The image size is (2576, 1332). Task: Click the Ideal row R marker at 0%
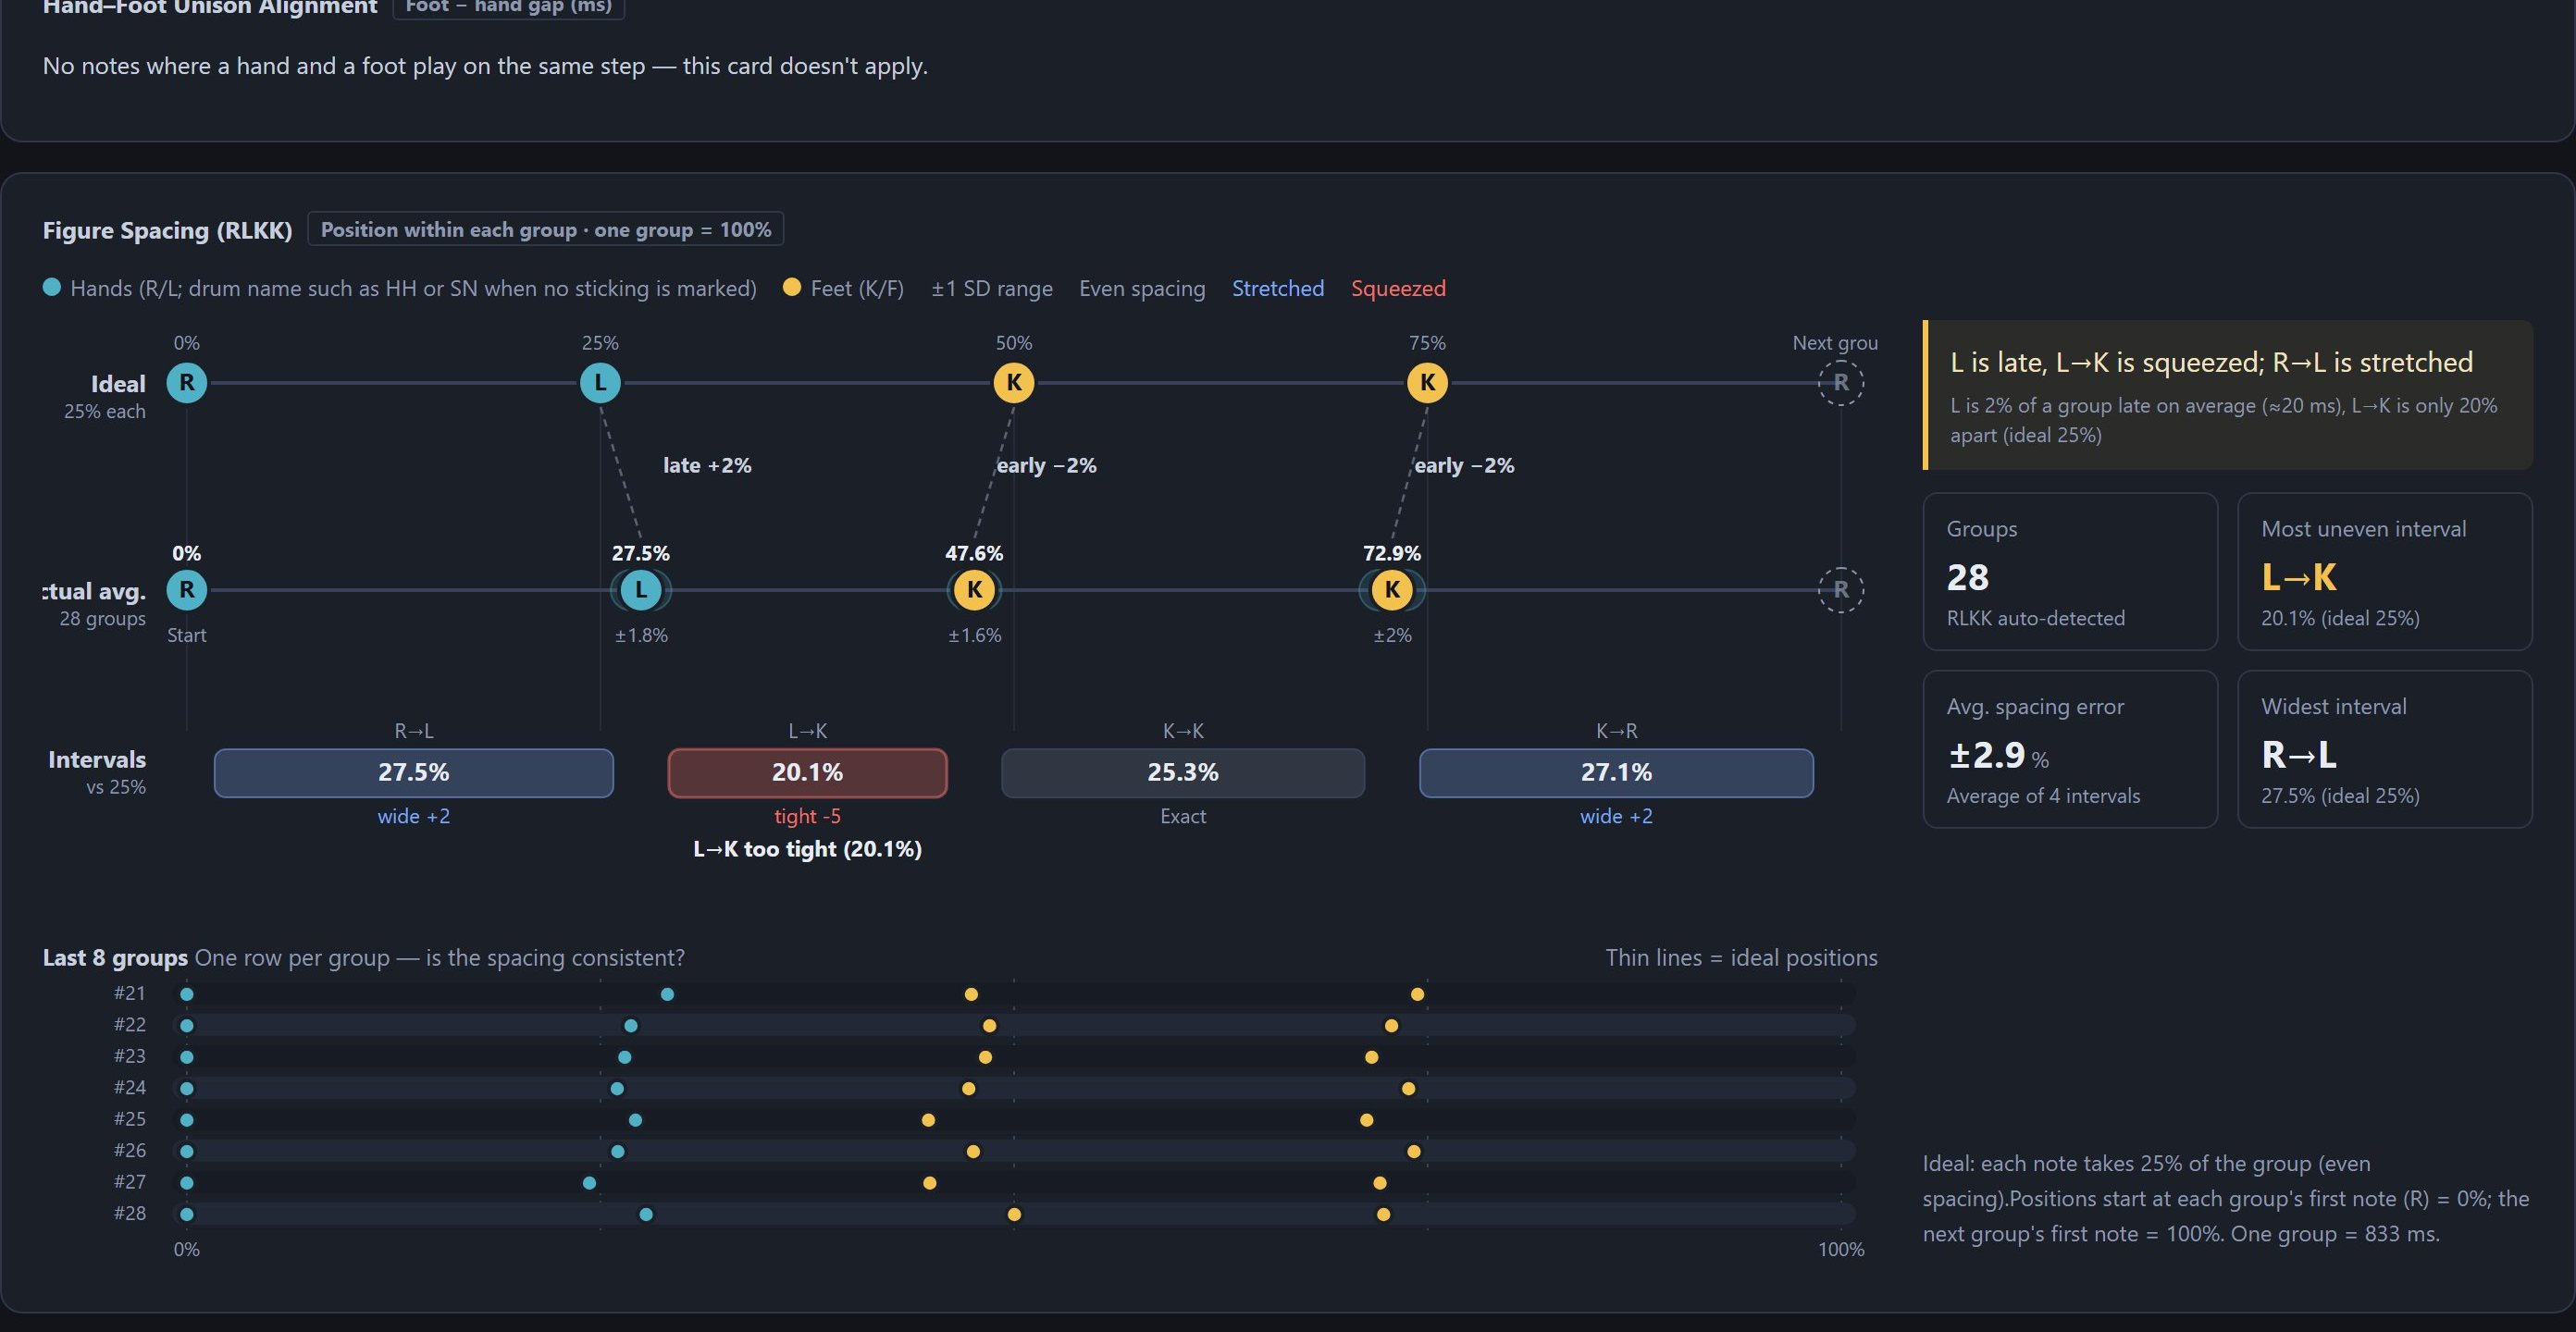(186, 383)
